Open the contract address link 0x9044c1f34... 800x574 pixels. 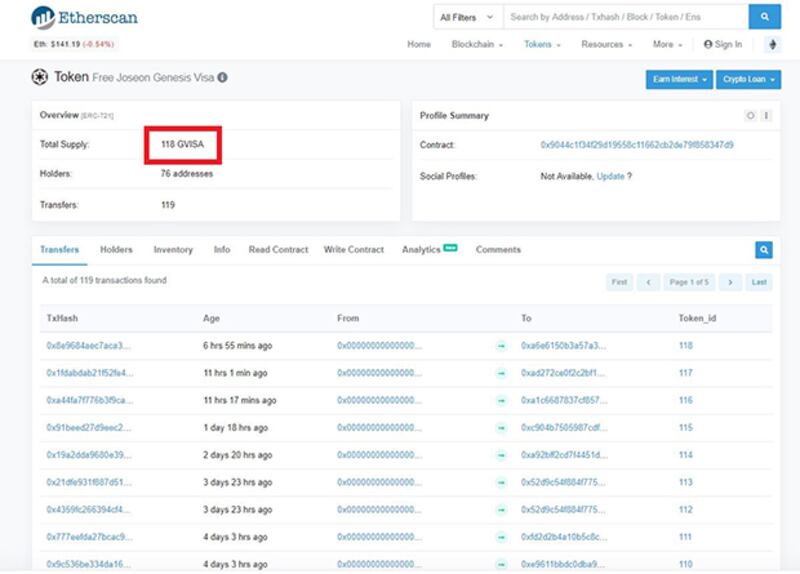tap(637, 145)
